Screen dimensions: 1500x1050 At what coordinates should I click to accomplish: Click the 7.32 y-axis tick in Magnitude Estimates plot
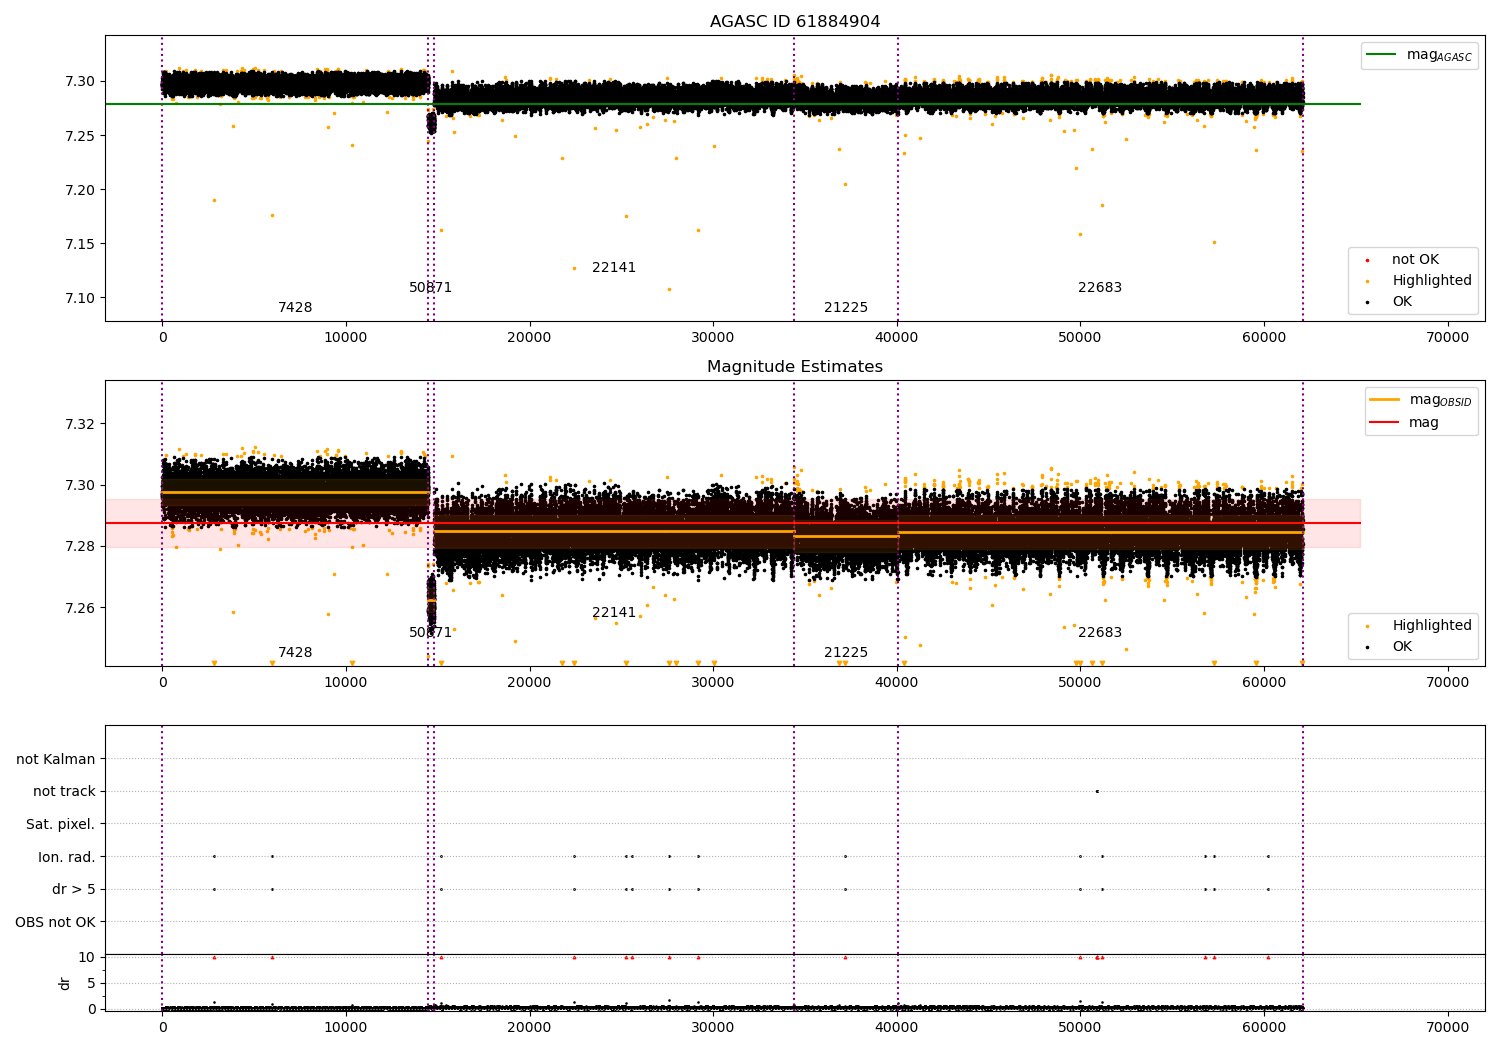(80, 424)
